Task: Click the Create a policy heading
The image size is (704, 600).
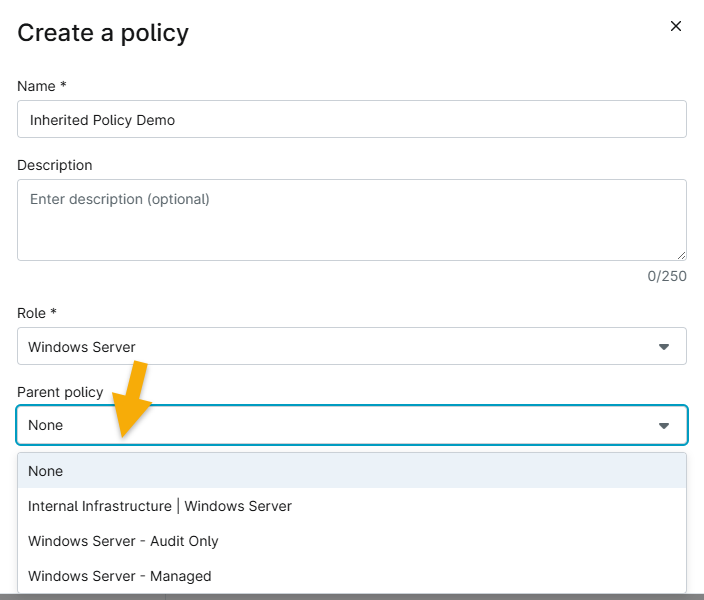Action: [x=103, y=33]
